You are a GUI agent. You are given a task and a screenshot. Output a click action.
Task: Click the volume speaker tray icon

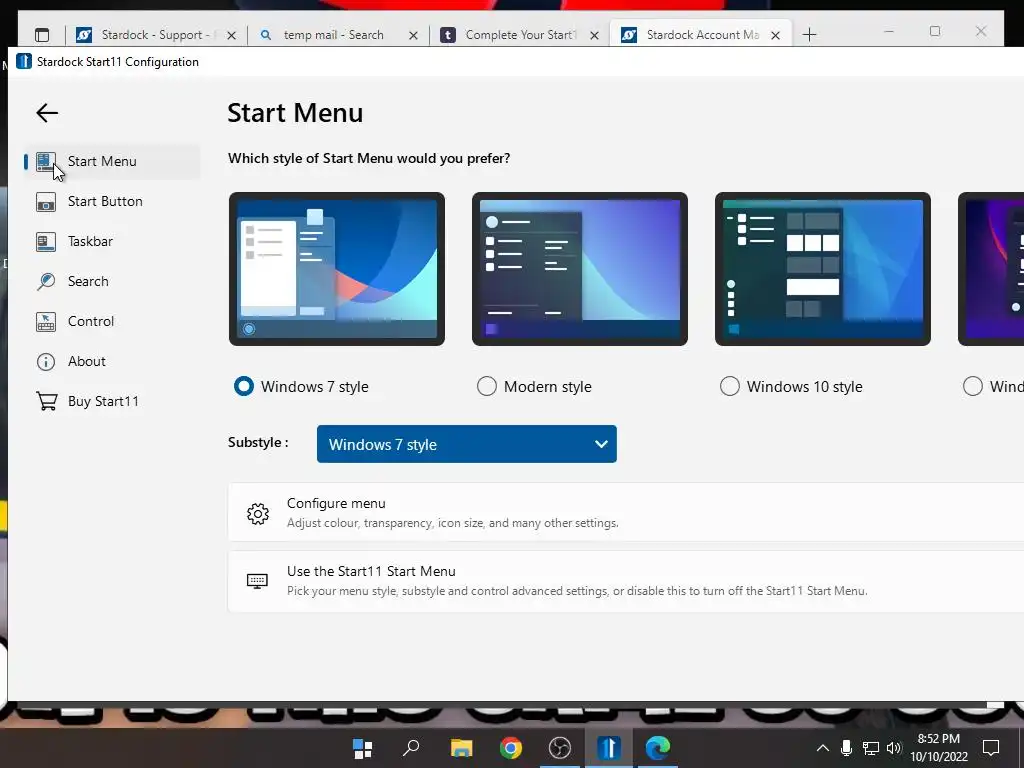tap(893, 748)
